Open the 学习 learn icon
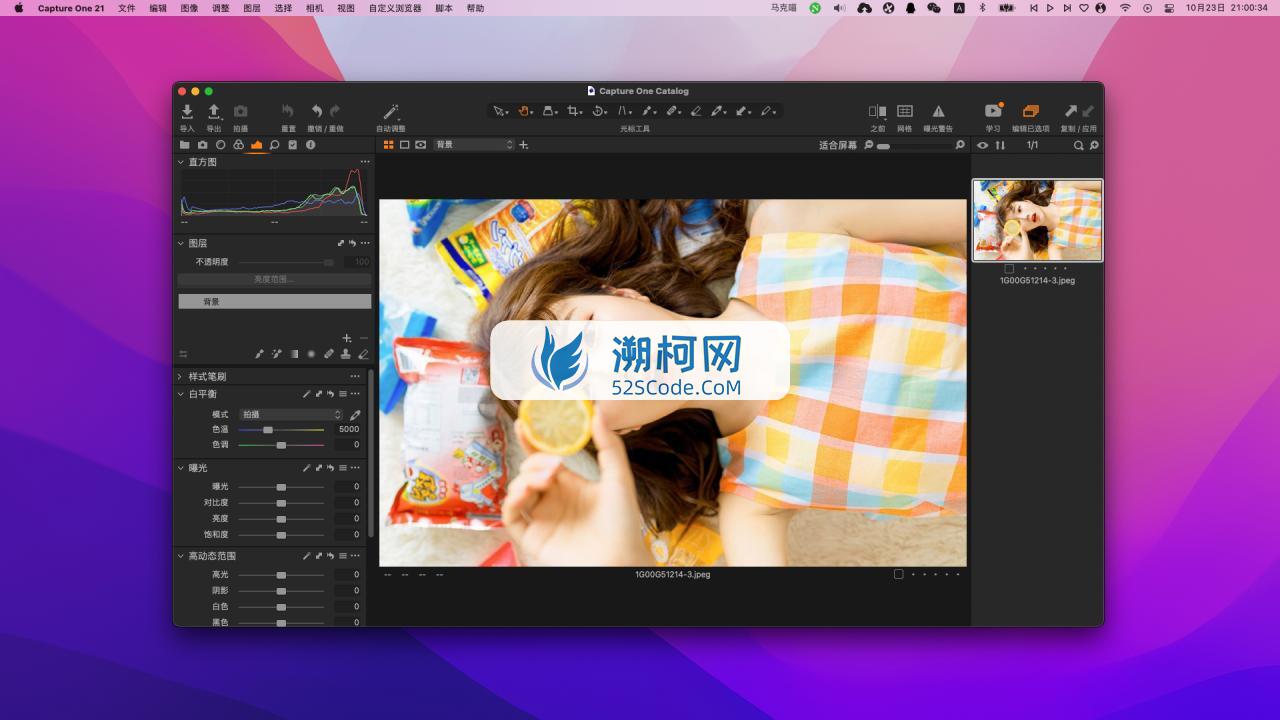This screenshot has width=1280, height=720. (x=993, y=111)
